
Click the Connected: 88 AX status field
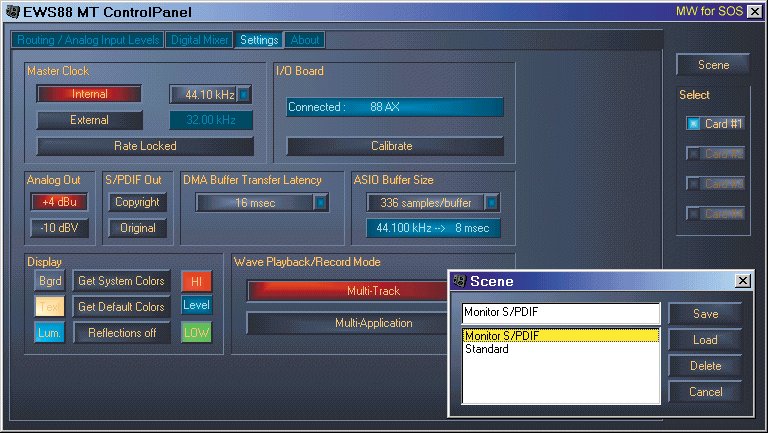395,107
